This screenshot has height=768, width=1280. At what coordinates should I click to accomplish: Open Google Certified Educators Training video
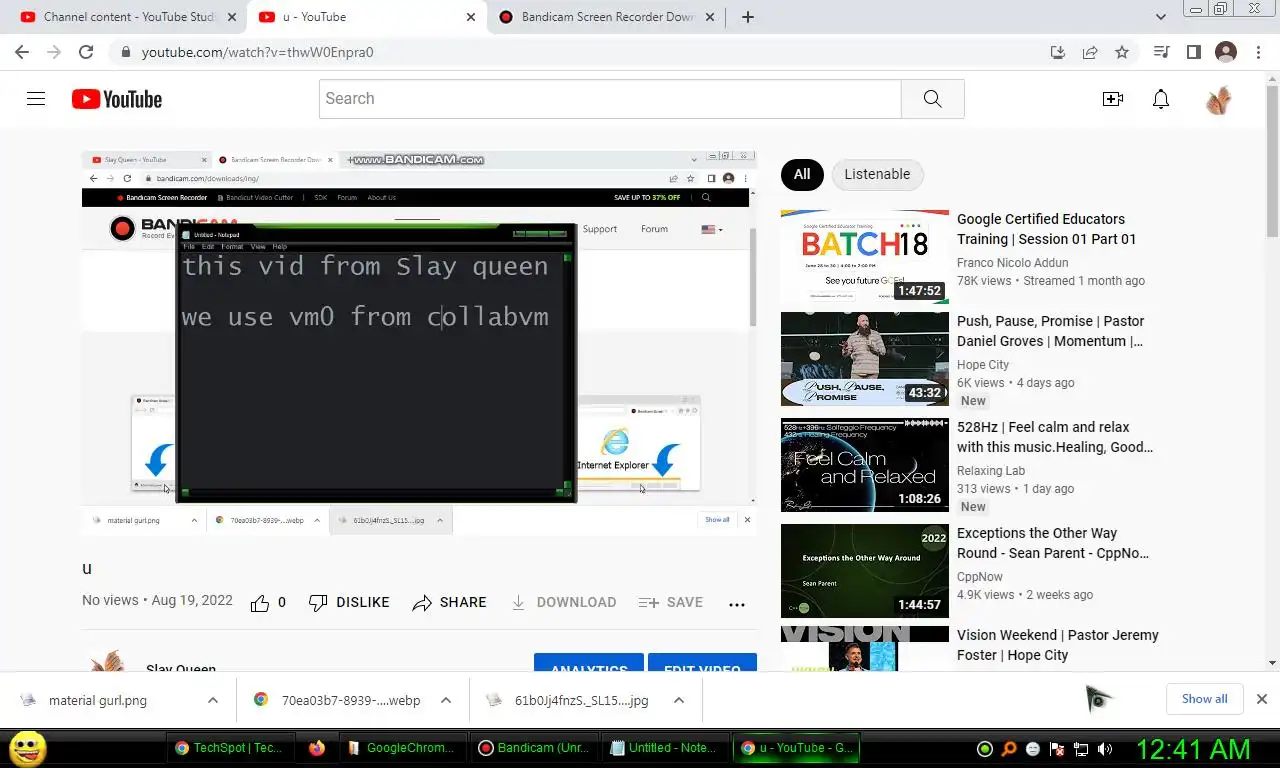coord(1047,229)
